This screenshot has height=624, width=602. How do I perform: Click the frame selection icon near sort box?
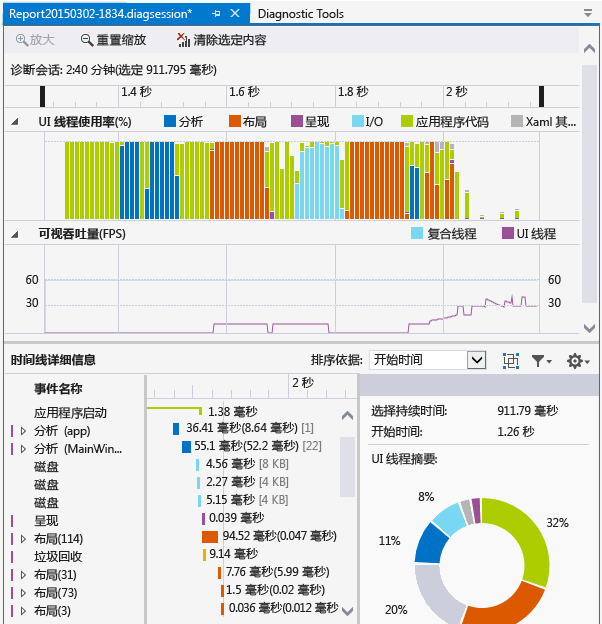(510, 361)
